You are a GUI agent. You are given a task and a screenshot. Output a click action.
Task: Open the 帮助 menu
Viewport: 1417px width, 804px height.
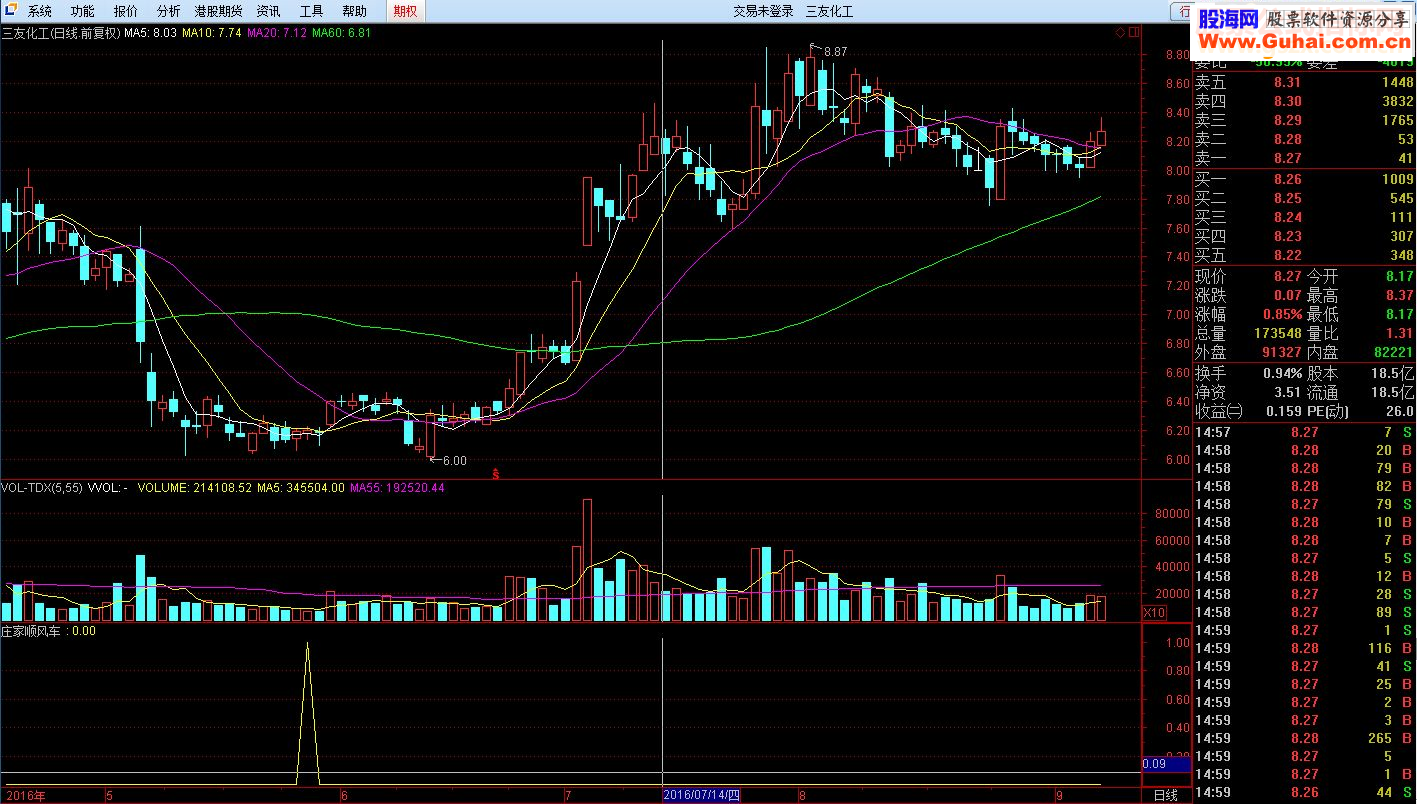tap(354, 12)
